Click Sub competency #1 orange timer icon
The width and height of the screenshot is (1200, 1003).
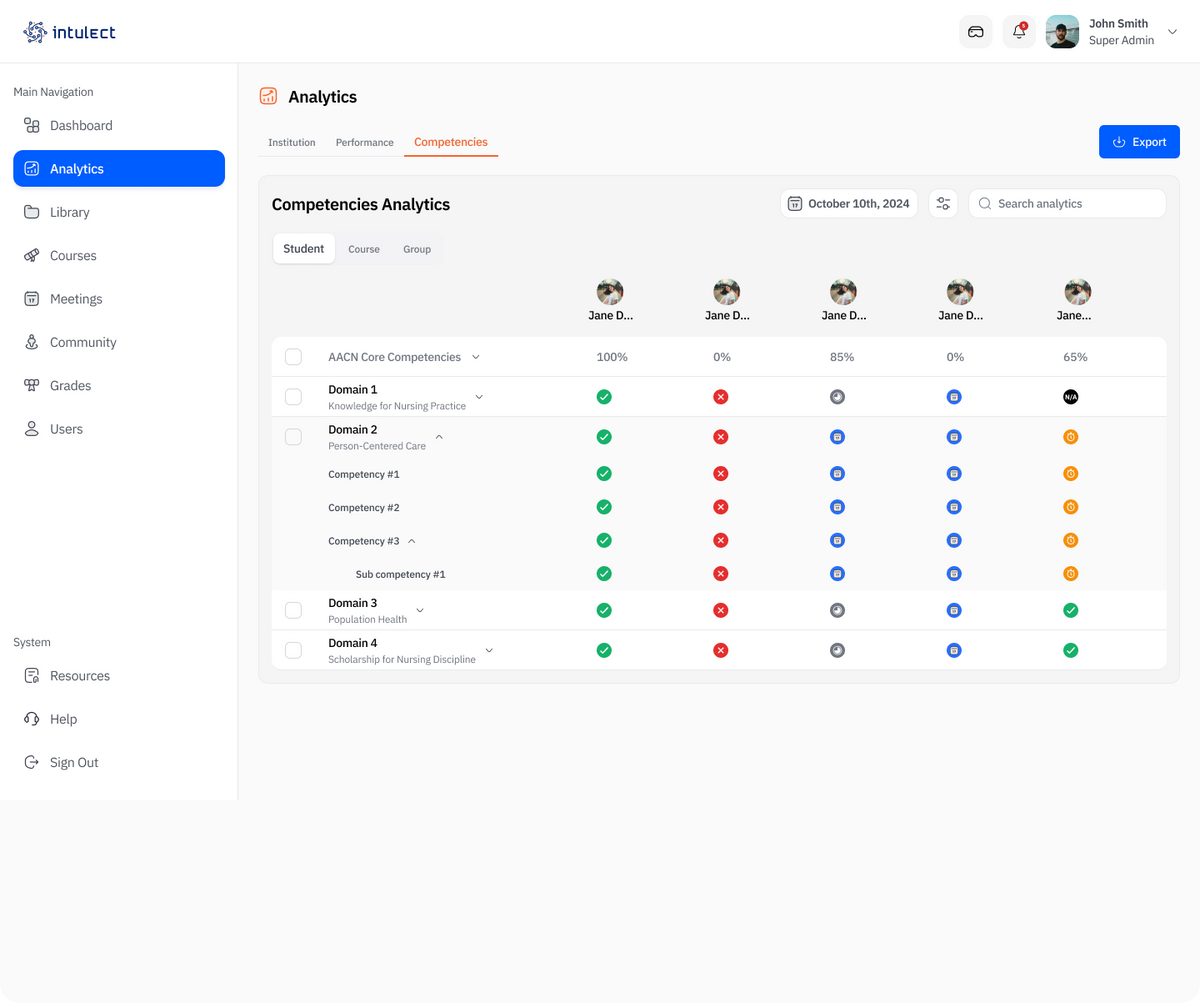pos(1071,574)
